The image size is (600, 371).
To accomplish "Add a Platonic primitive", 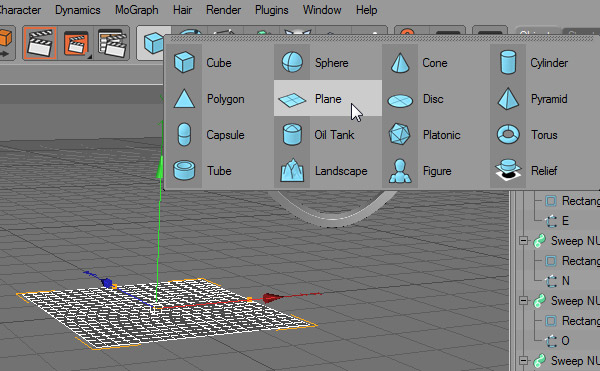I will [436, 134].
